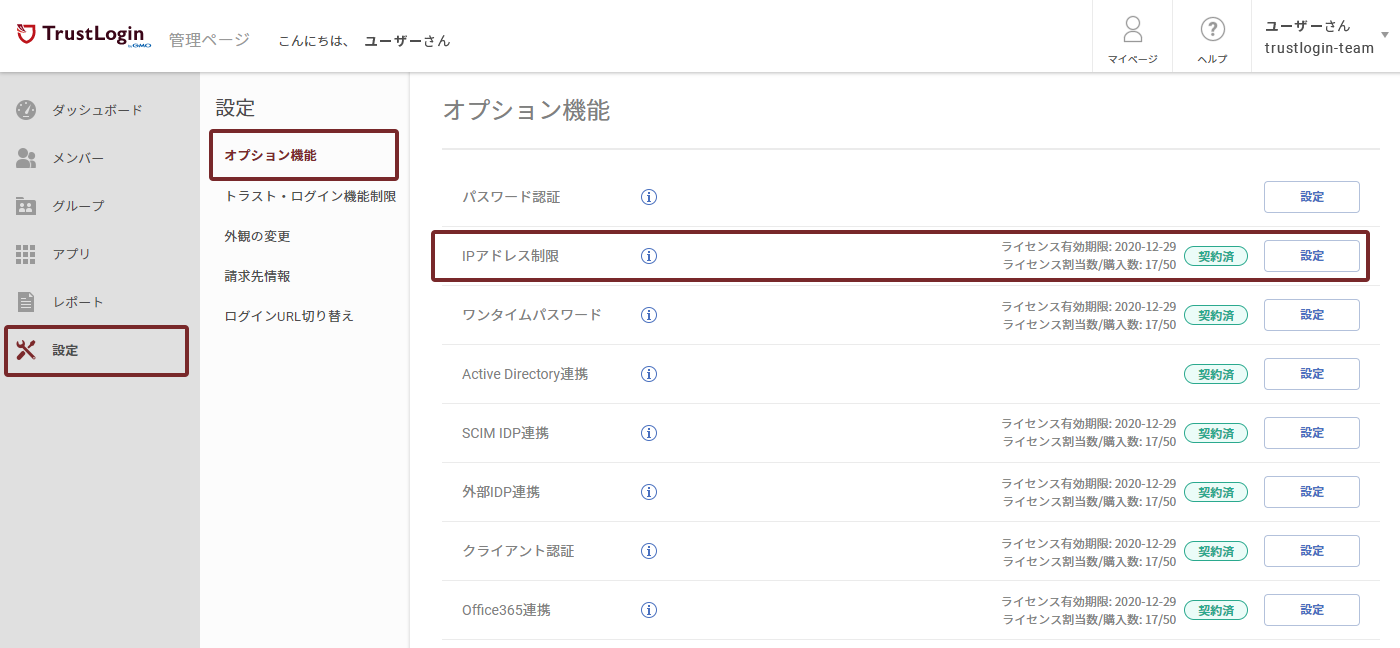Click 設定 button for IPアドレス制限
The height and width of the screenshot is (648, 1400).
(x=1311, y=256)
